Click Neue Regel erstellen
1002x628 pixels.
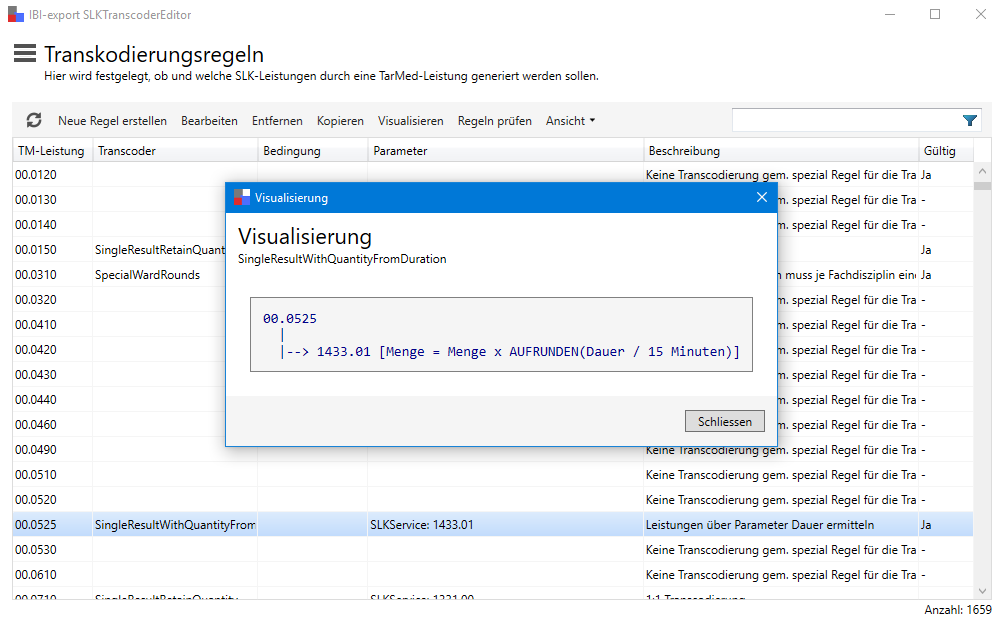pos(112,121)
